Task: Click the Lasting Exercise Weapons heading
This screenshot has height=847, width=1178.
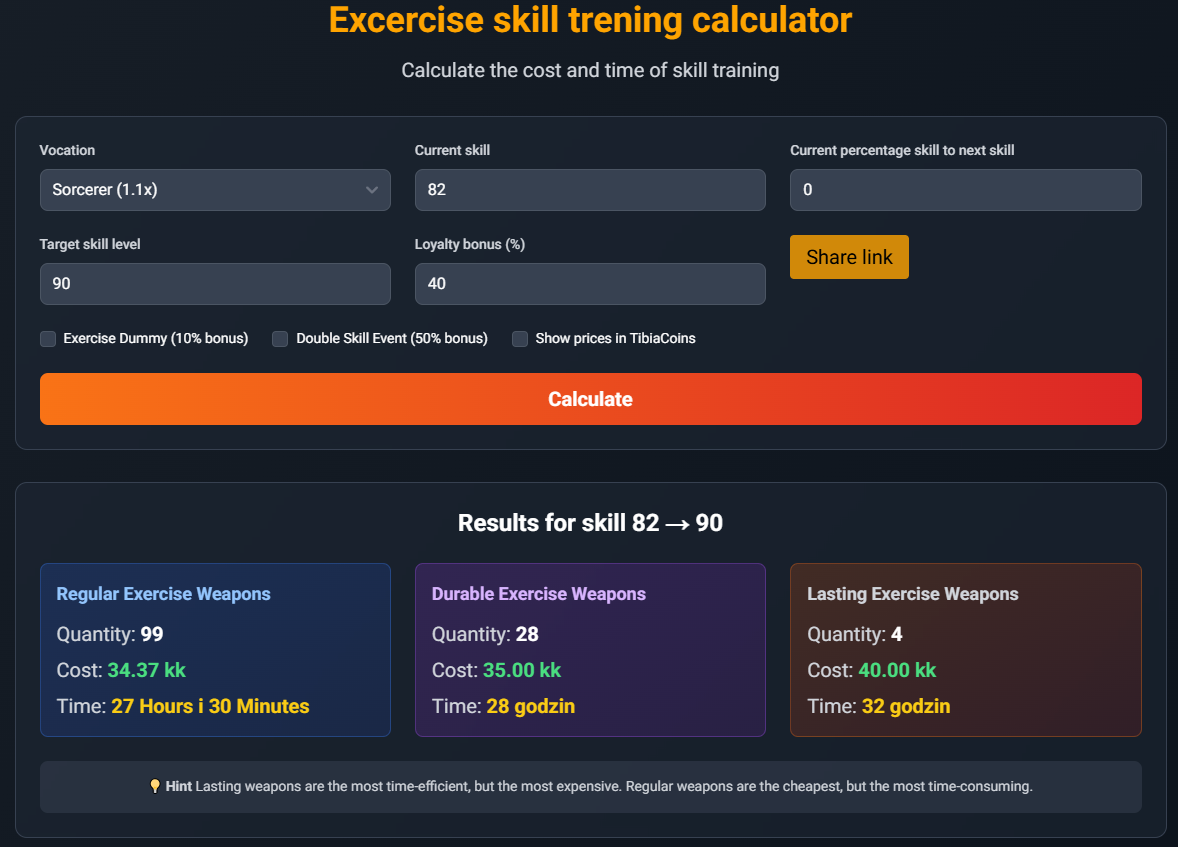Action: pos(913,594)
